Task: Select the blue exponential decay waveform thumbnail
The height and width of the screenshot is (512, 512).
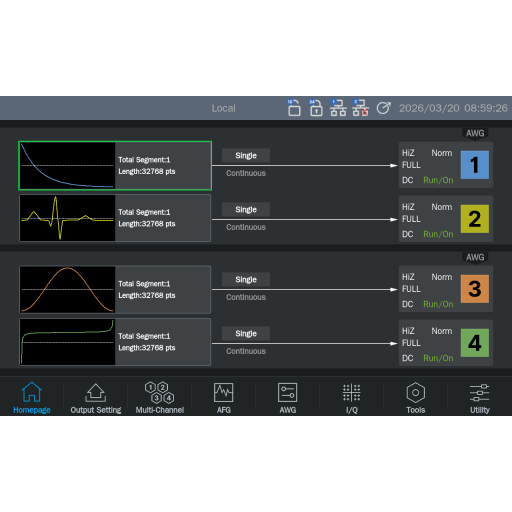Action: (67, 166)
